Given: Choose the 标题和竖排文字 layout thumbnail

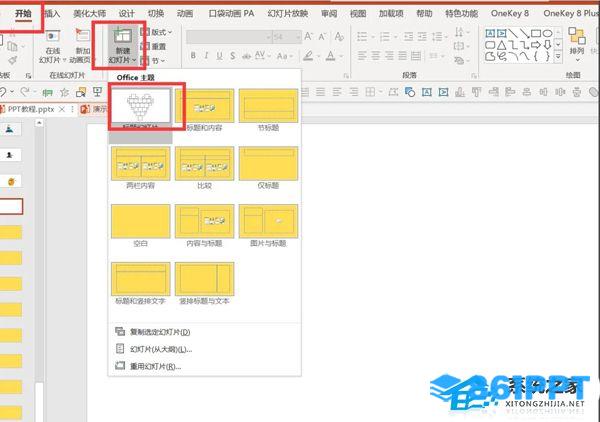Looking at the screenshot, I should (140, 279).
